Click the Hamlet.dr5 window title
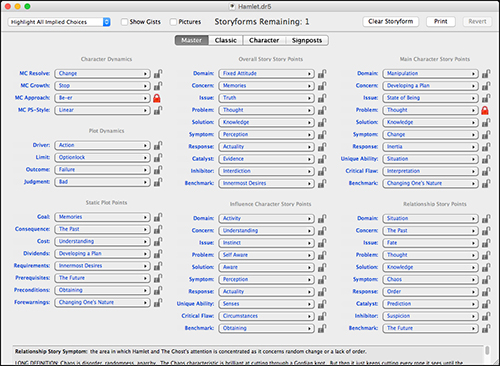 pyautogui.click(x=255, y=6)
